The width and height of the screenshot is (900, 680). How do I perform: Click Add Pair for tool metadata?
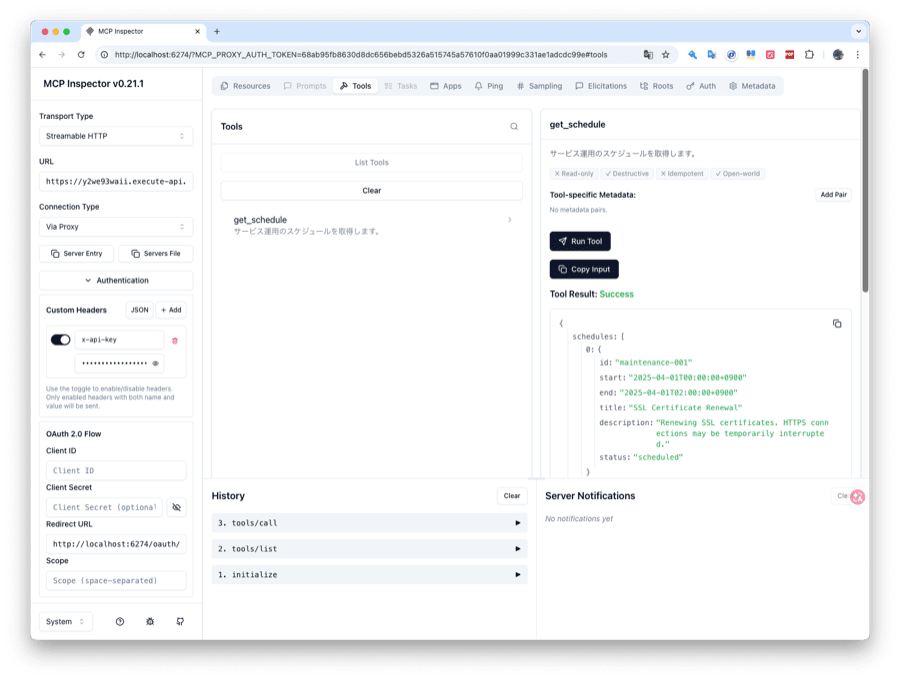(833, 195)
